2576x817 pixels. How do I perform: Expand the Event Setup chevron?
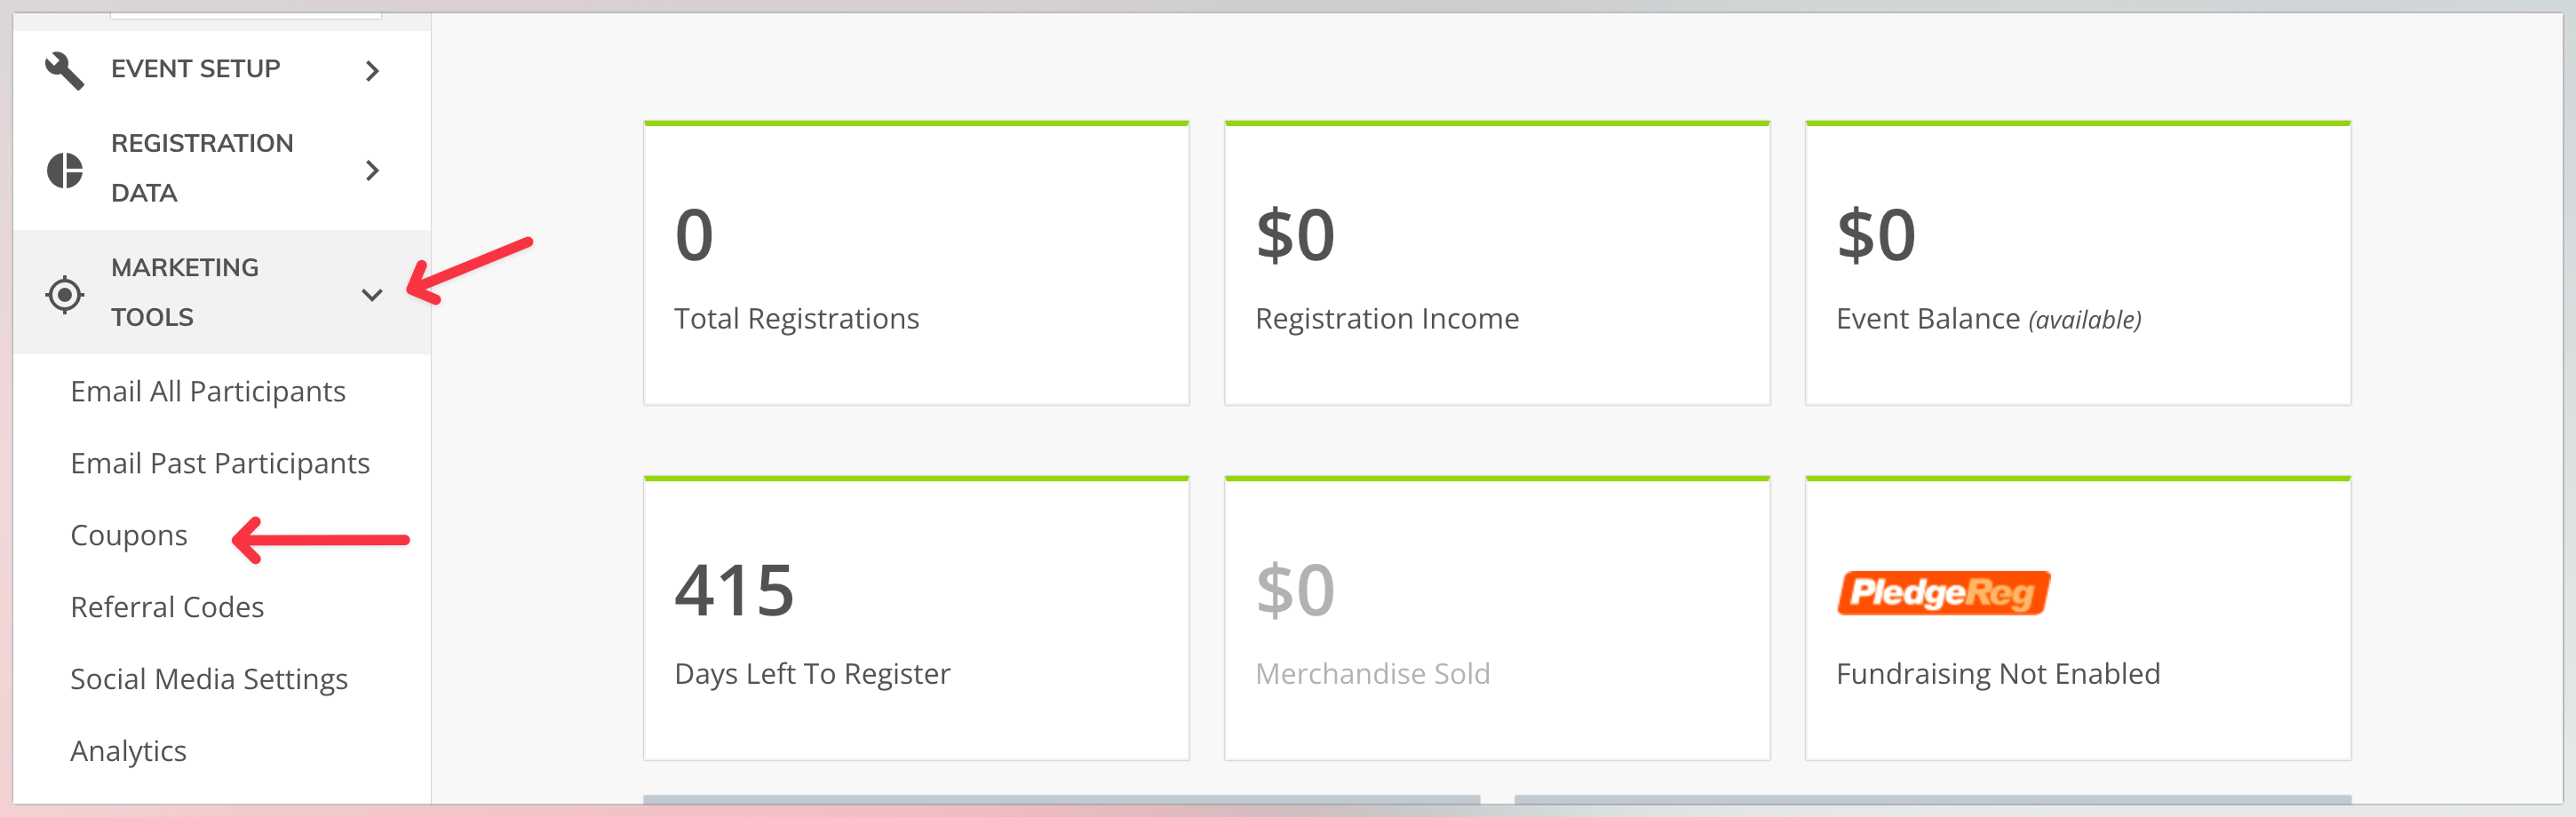click(x=372, y=71)
